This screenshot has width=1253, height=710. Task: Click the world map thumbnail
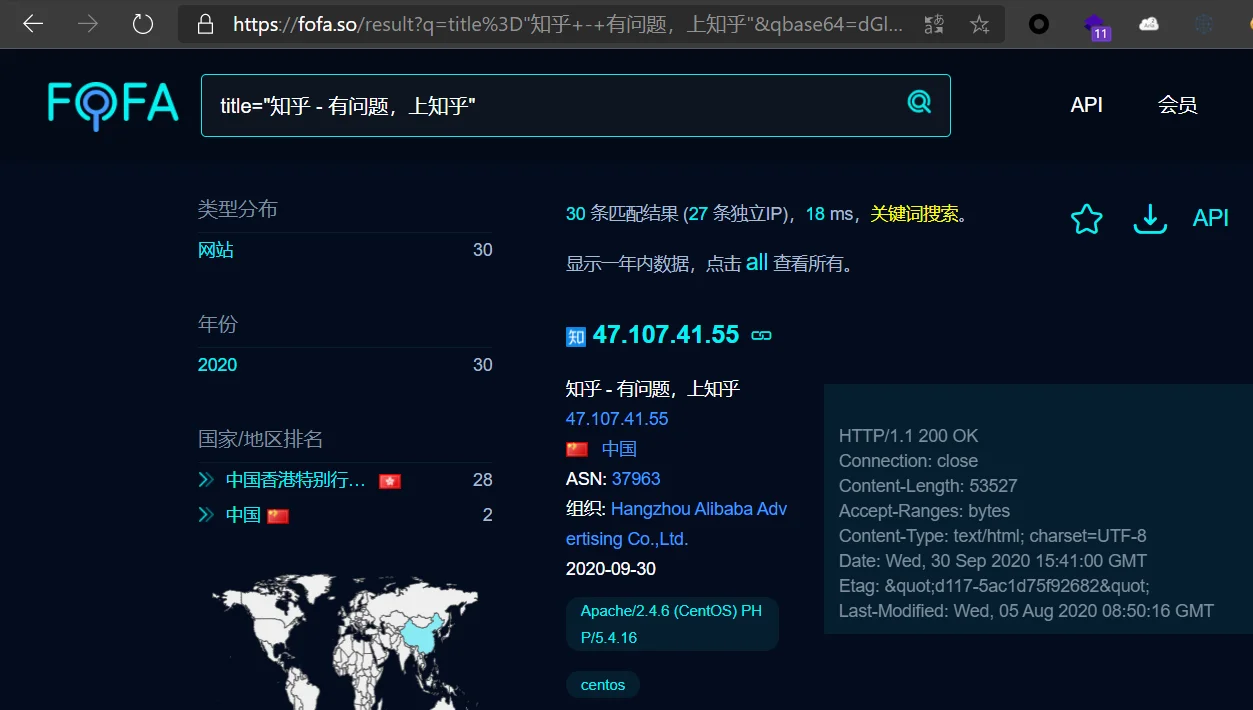tap(345, 641)
